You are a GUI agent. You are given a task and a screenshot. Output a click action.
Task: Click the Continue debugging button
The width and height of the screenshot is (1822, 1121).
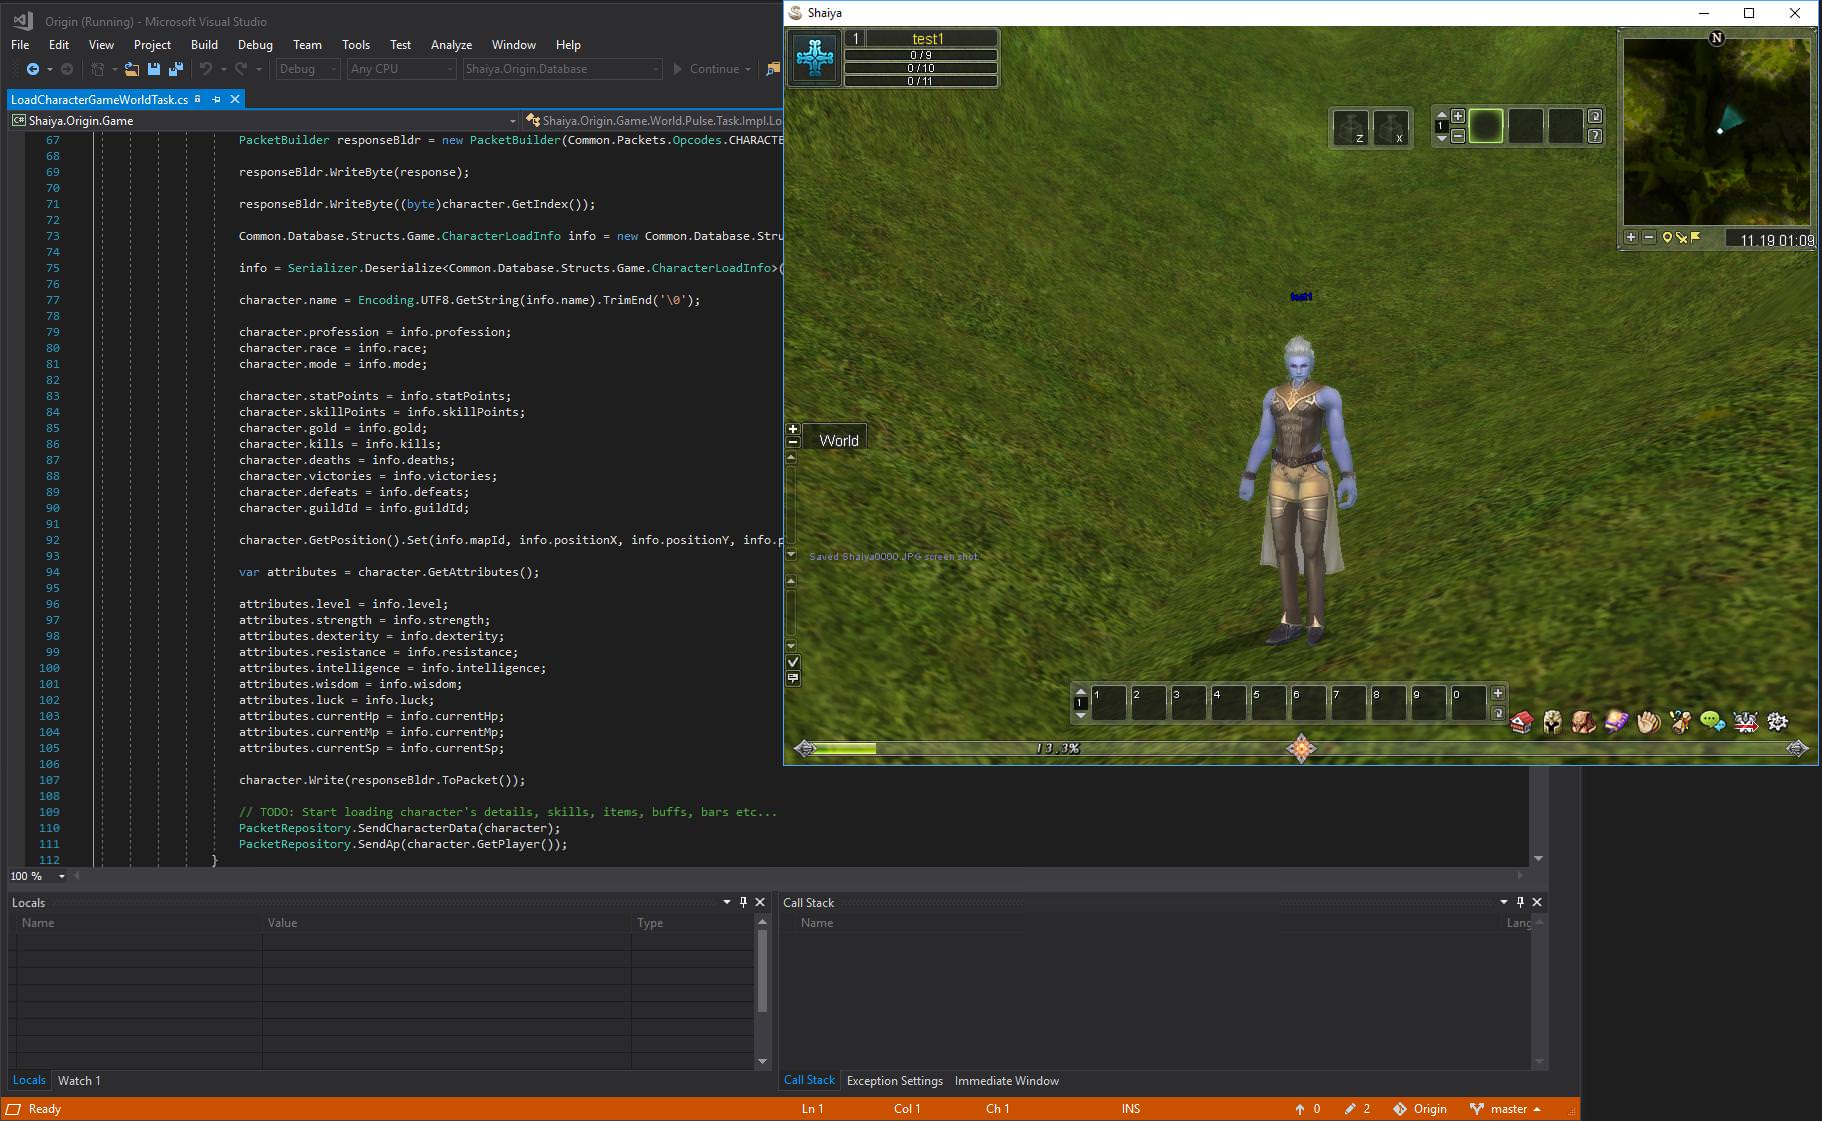[x=706, y=69]
